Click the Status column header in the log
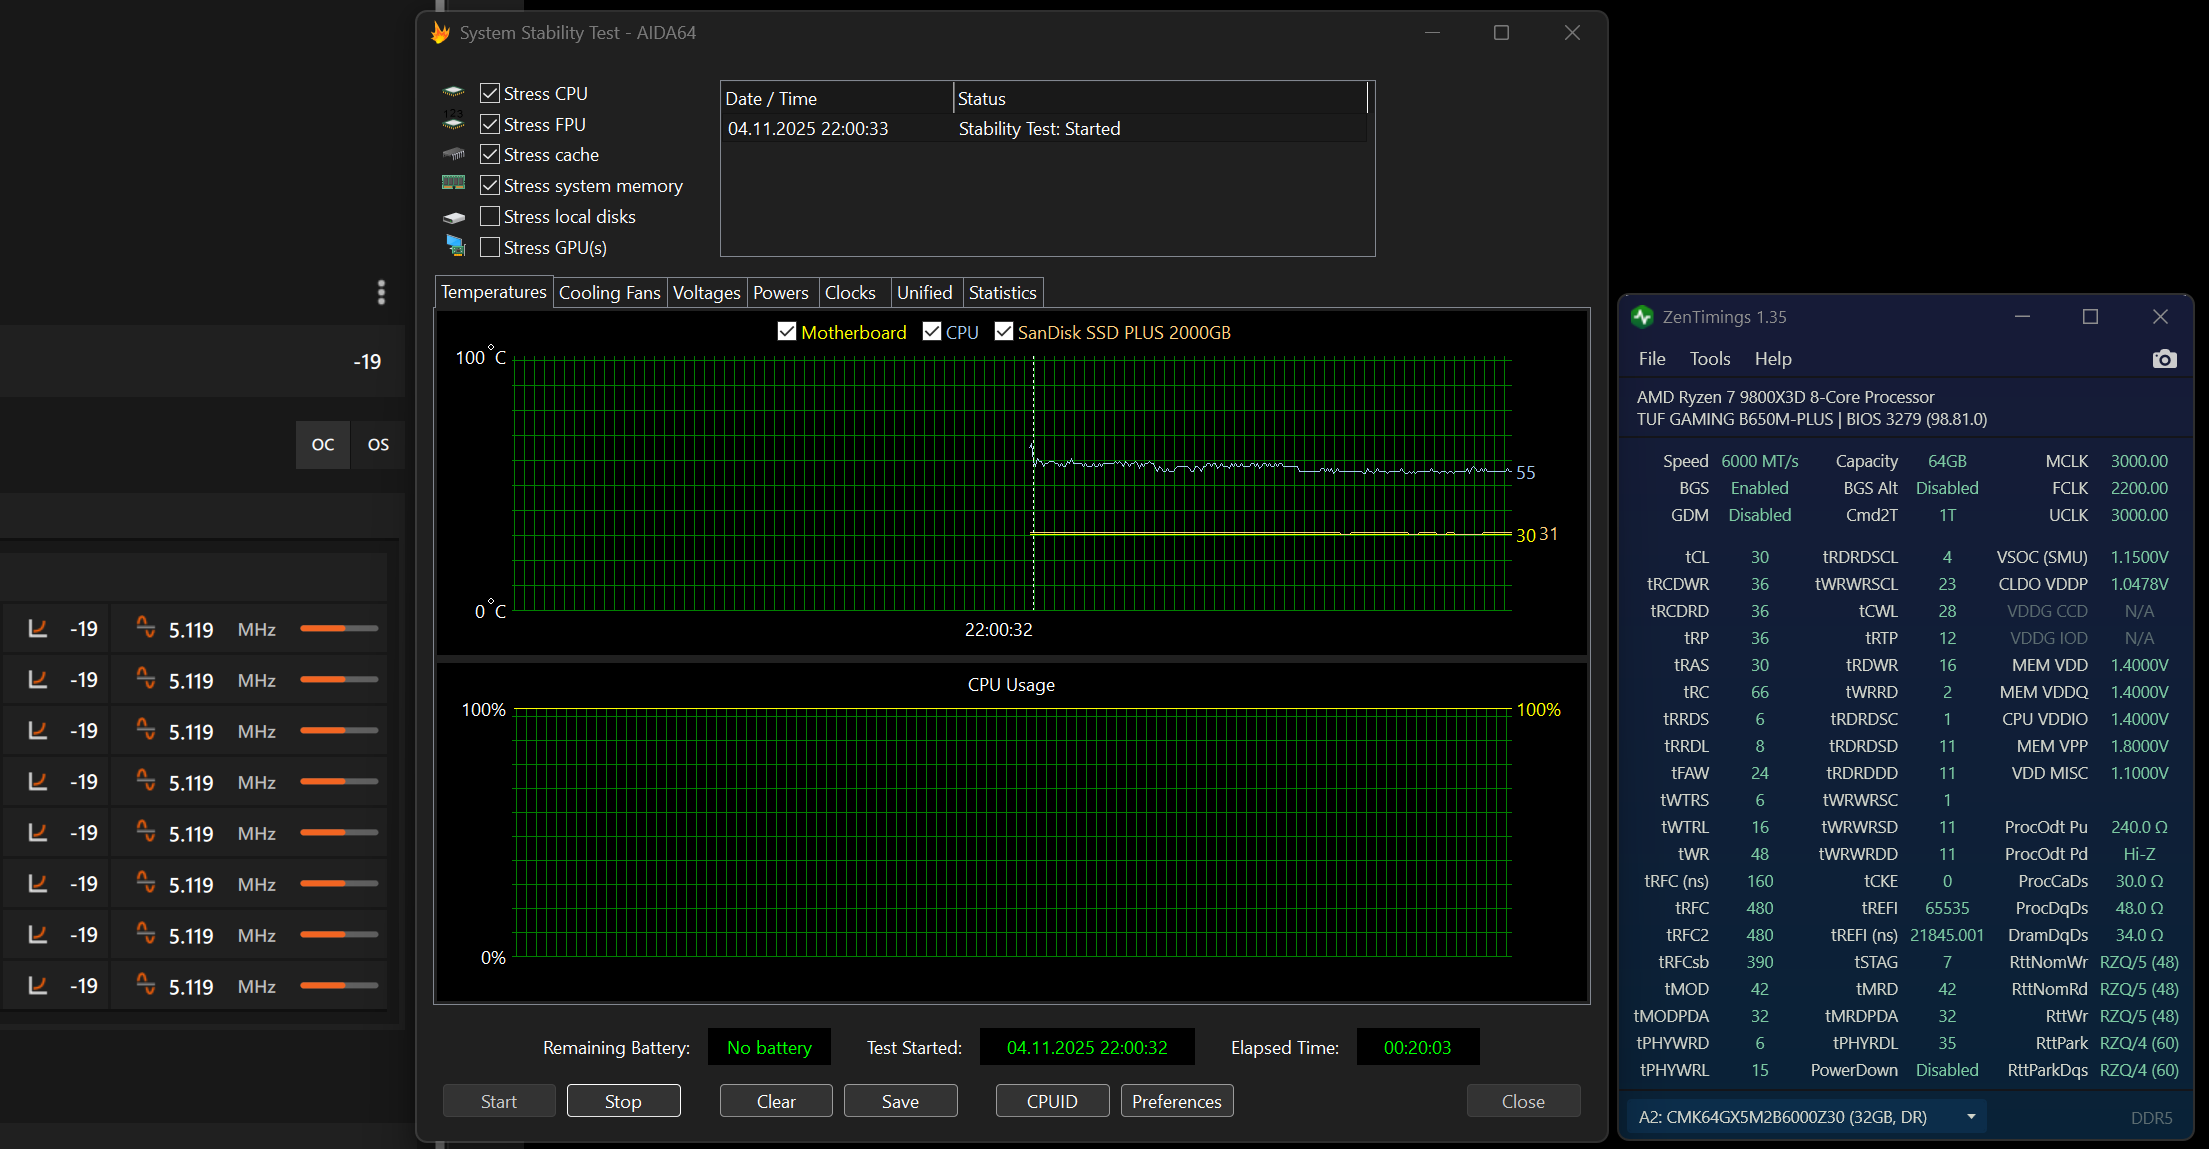2209x1149 pixels. [x=1160, y=98]
